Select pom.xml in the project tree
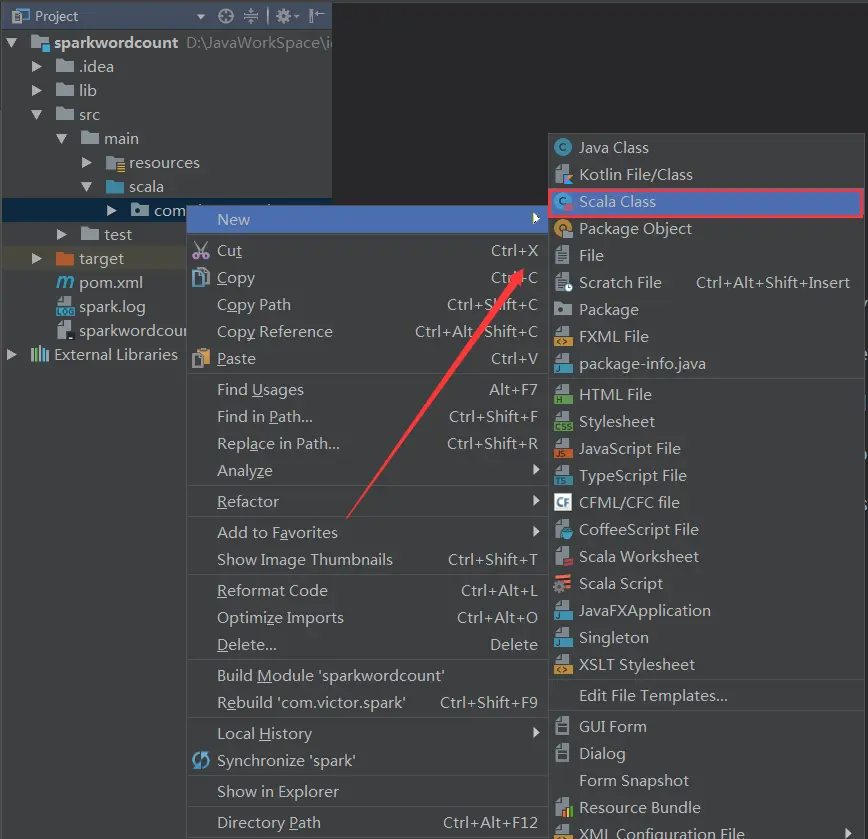 pyautogui.click(x=111, y=283)
